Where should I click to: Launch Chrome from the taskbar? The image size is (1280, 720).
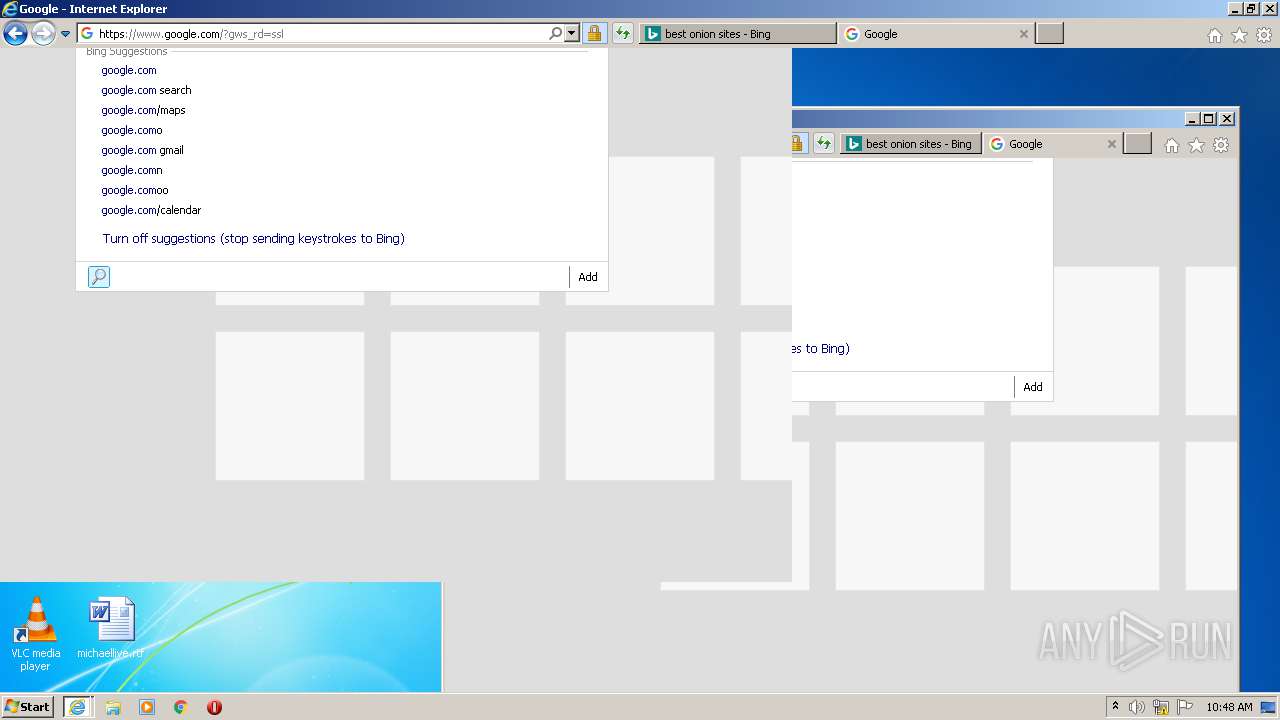click(x=181, y=707)
